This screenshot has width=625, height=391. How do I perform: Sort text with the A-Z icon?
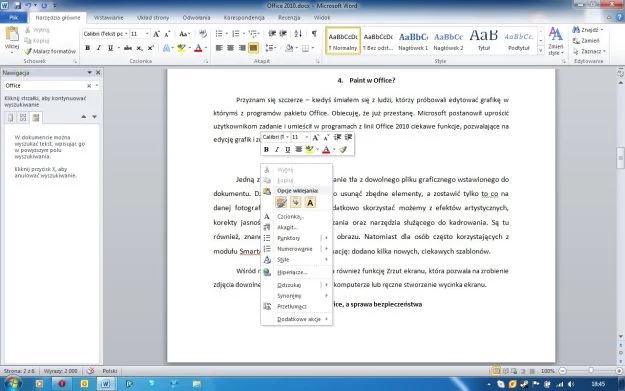298,34
